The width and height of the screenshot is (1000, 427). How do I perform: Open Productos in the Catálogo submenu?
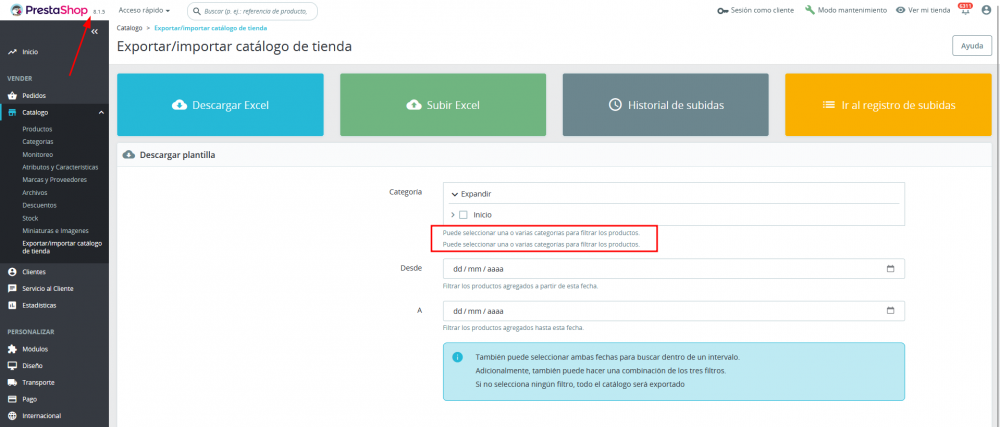click(x=37, y=129)
